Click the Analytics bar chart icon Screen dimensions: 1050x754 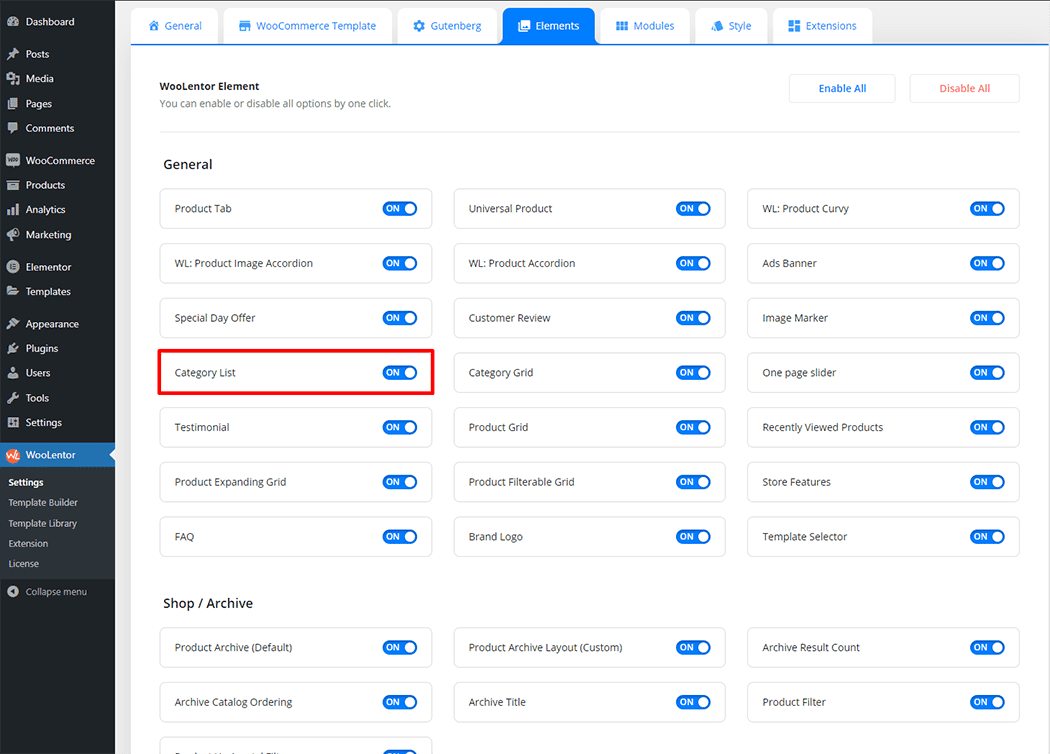(13, 210)
